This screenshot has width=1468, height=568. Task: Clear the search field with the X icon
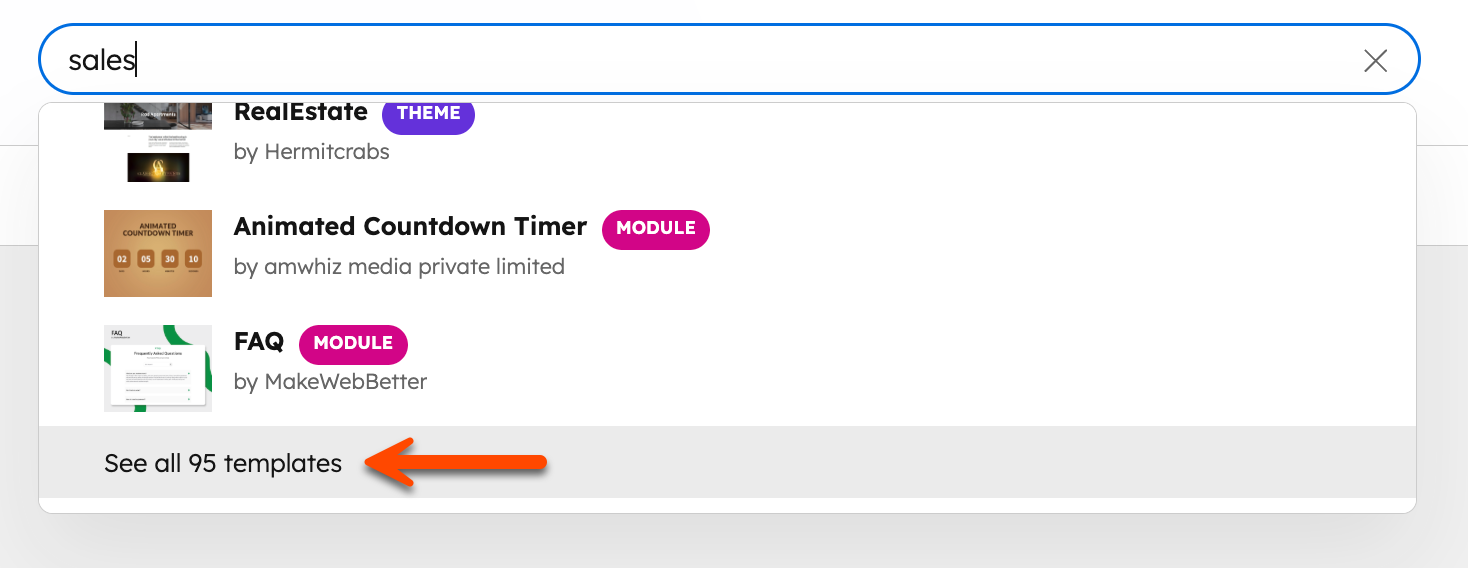pyautogui.click(x=1375, y=61)
